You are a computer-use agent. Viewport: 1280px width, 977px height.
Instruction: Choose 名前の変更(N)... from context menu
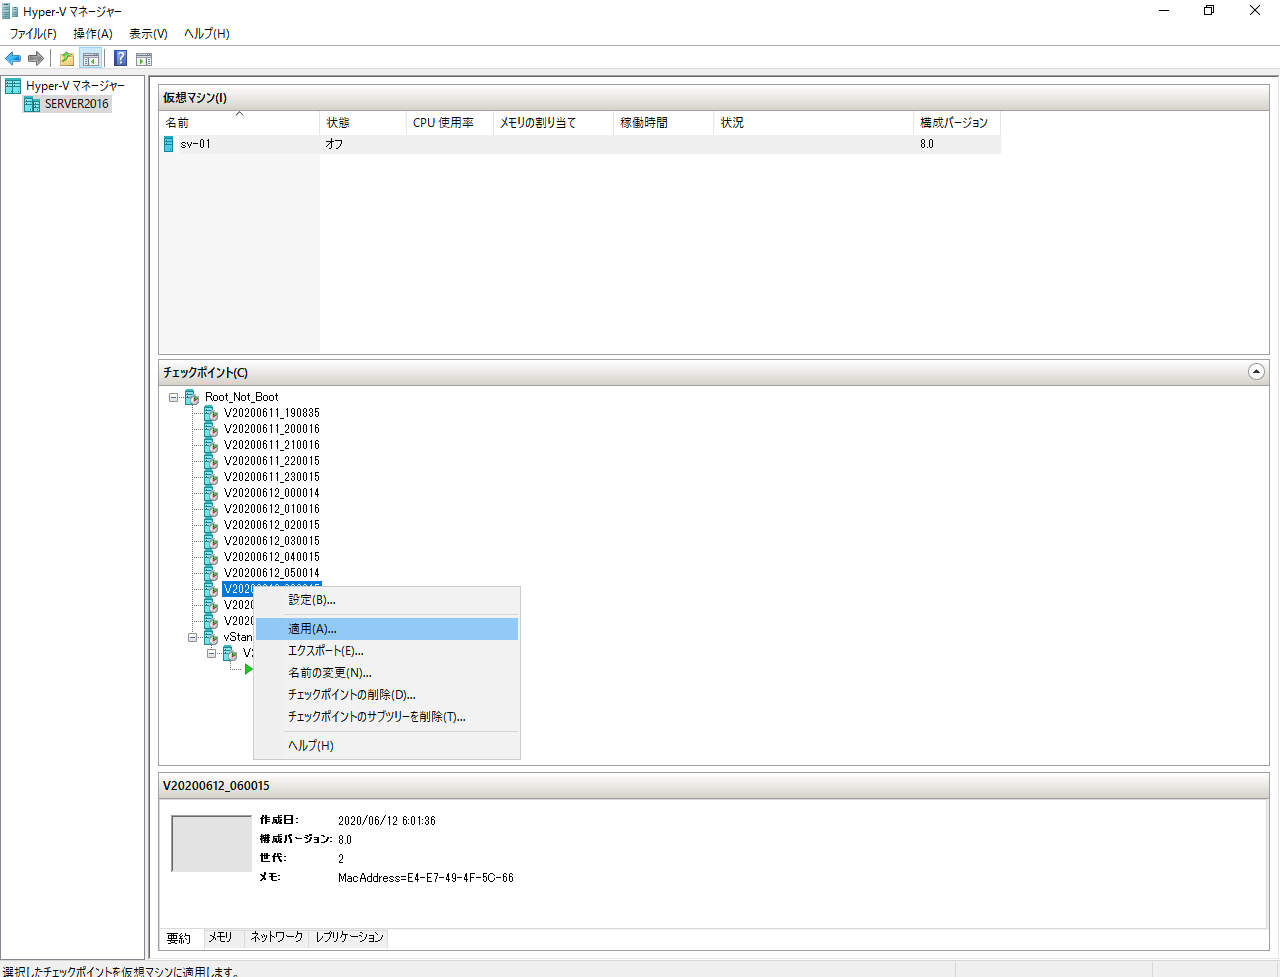click(x=387, y=673)
